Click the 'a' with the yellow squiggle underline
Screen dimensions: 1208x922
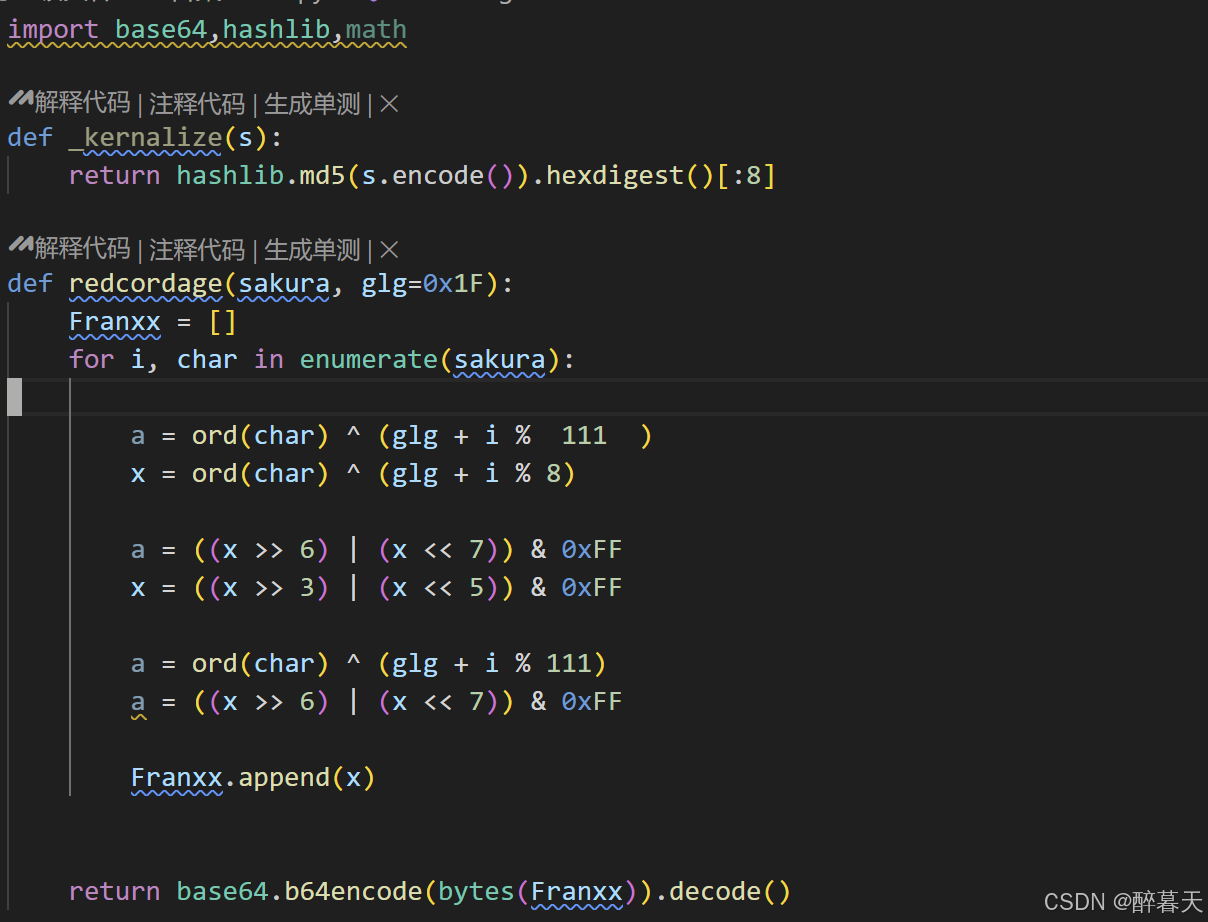(x=138, y=702)
